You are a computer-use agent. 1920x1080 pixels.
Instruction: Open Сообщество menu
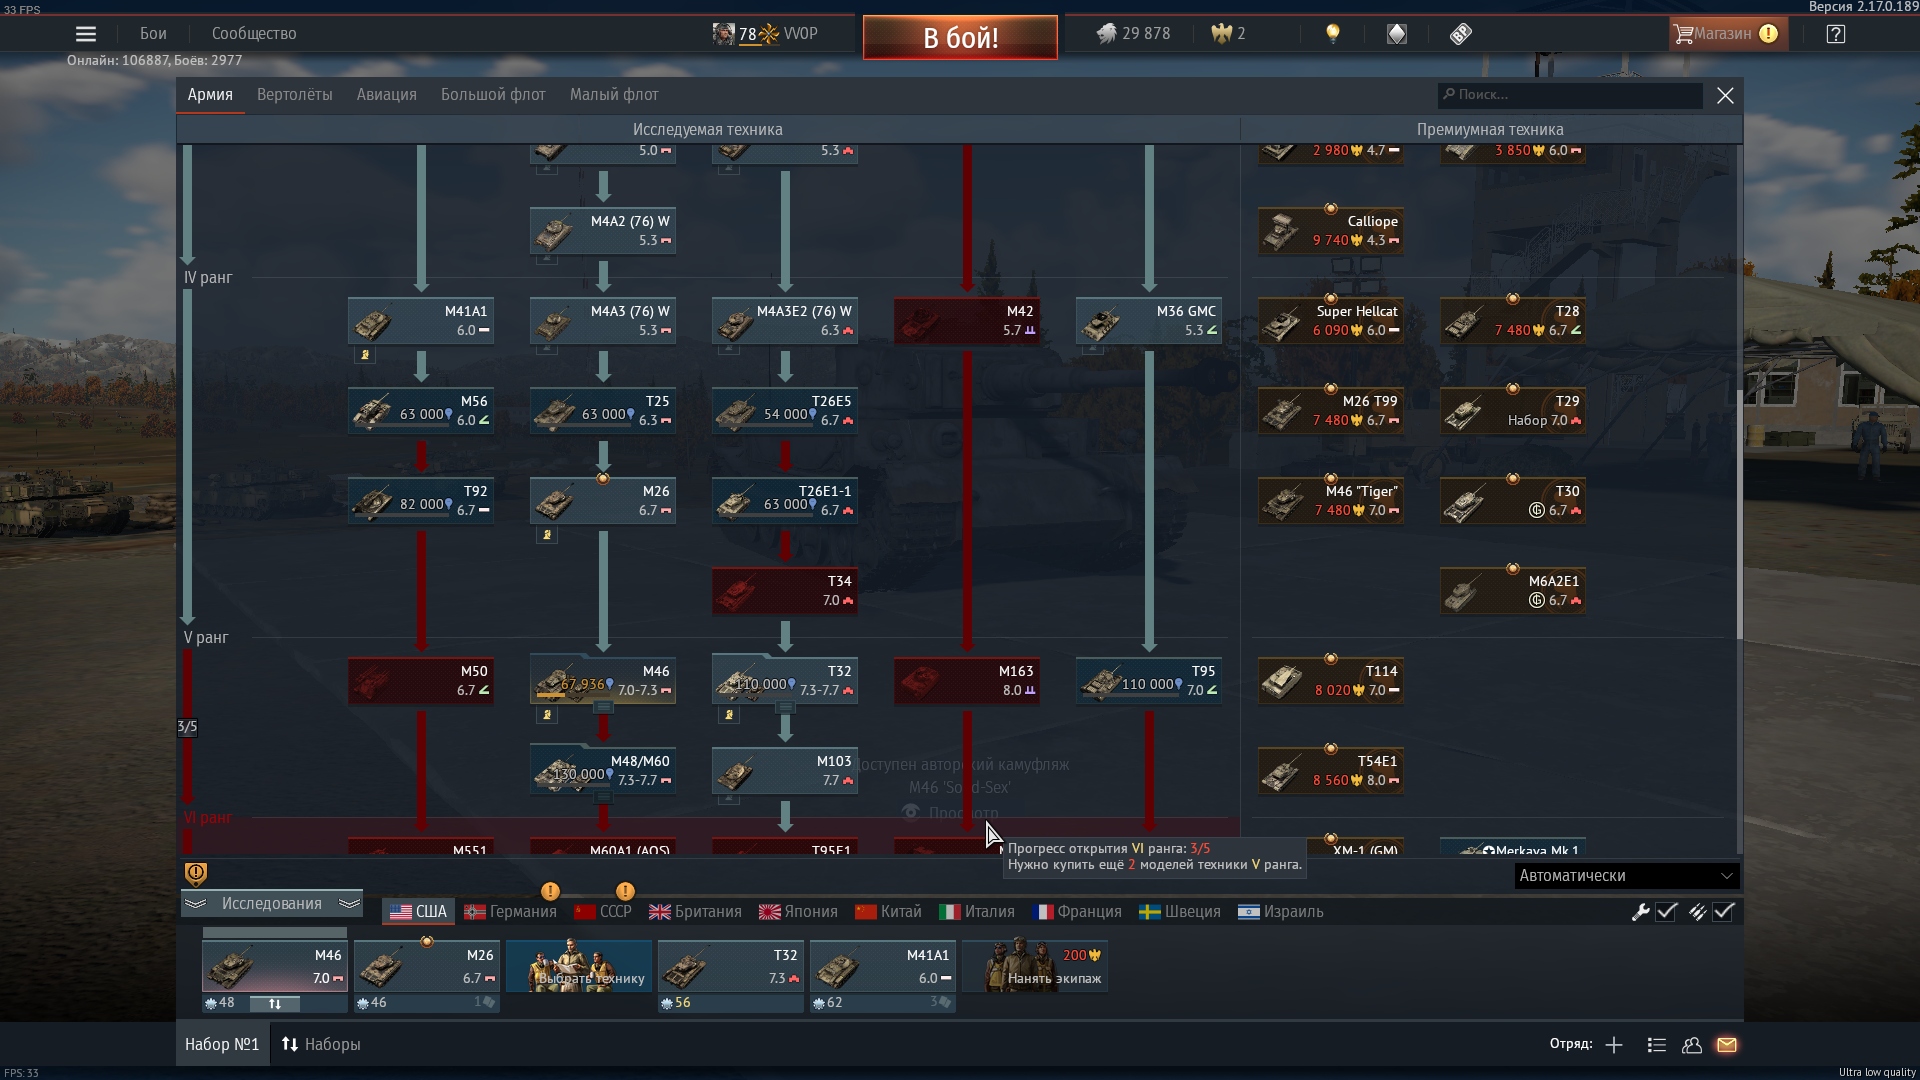coord(254,34)
